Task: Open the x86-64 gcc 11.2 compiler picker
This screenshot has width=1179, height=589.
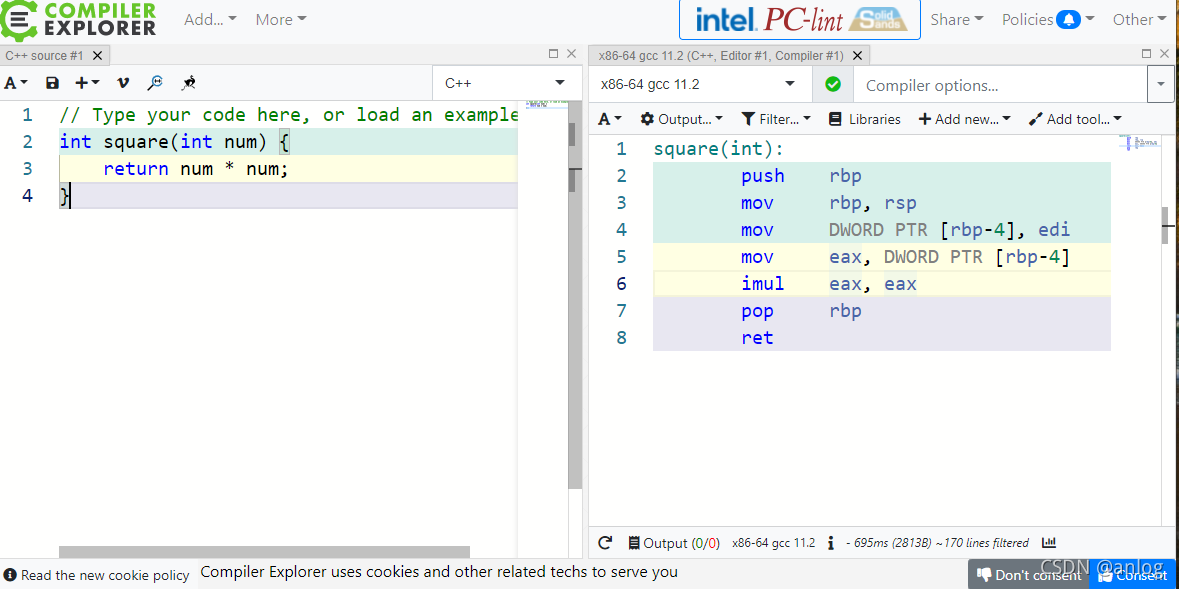Action: pos(701,84)
